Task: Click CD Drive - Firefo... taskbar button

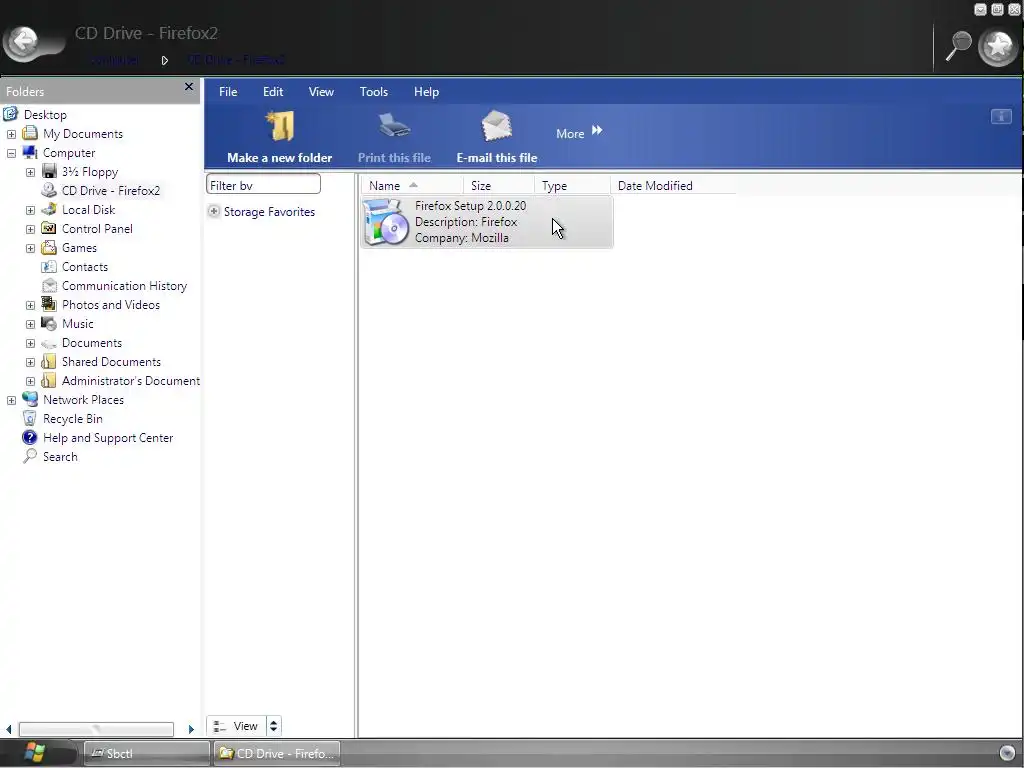Action: pyautogui.click(x=277, y=753)
